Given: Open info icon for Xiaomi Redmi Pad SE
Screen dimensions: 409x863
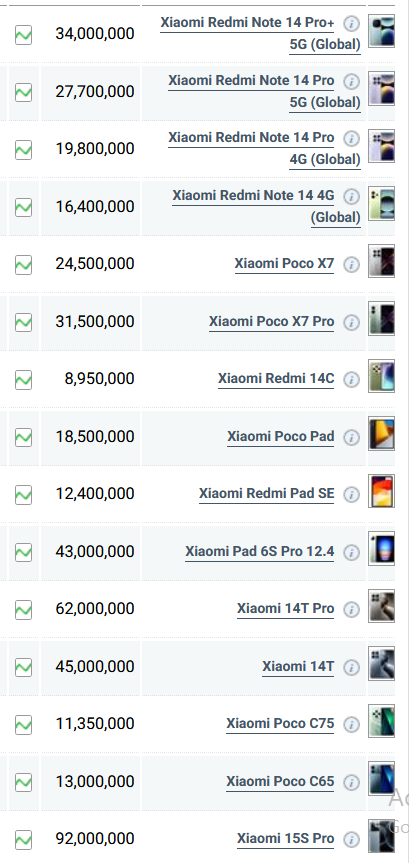Looking at the screenshot, I should (352, 495).
